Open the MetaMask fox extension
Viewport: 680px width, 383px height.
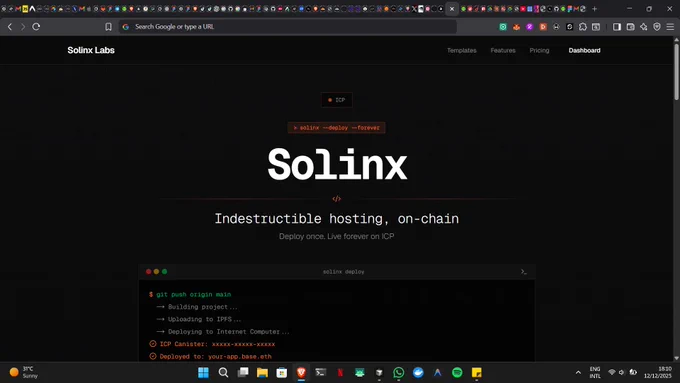tap(516, 27)
